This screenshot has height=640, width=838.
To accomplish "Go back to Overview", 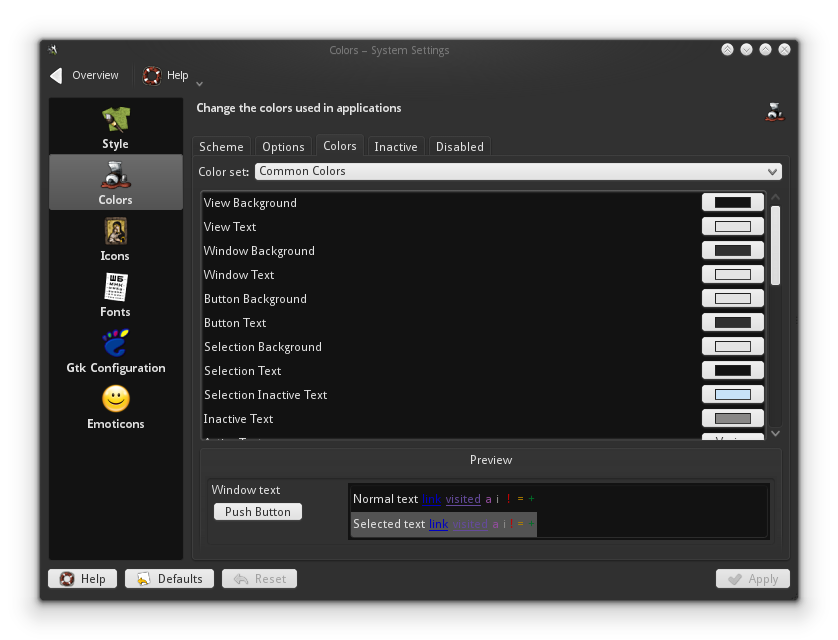I will (85, 75).
